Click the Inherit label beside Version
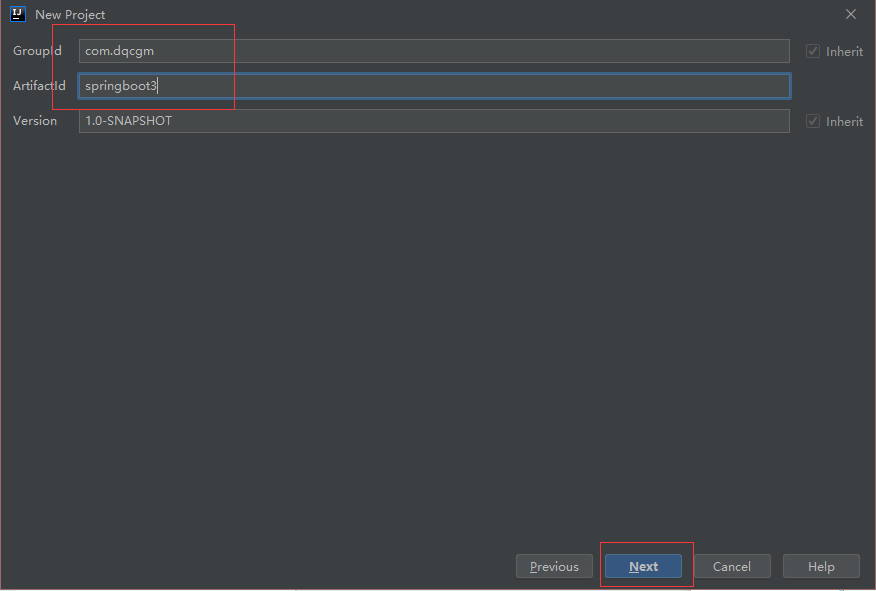The image size is (876, 591). [844, 121]
